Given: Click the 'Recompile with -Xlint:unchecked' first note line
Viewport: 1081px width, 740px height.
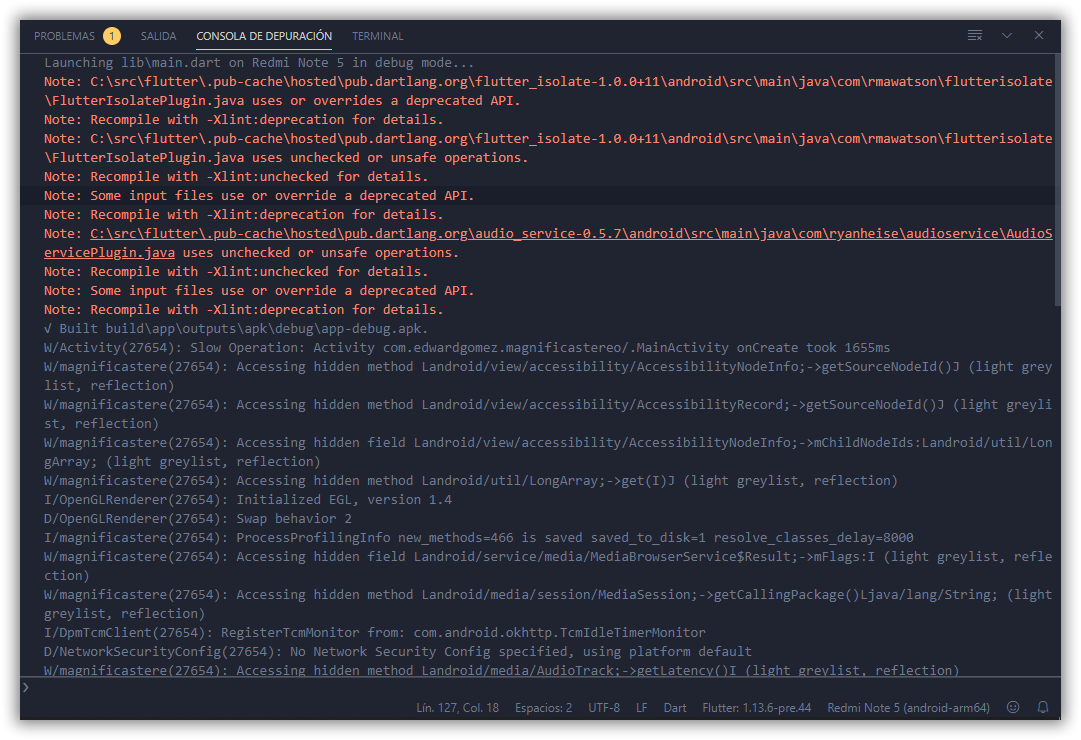Looking at the screenshot, I should tap(236, 177).
